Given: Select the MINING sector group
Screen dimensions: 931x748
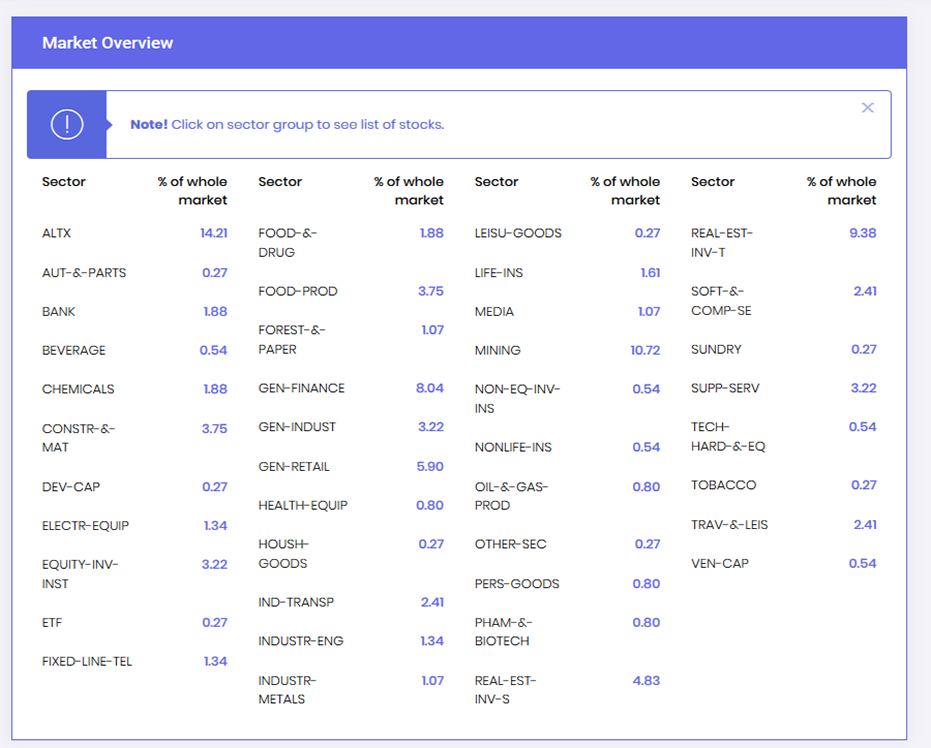Looking at the screenshot, I should pyautogui.click(x=498, y=350).
